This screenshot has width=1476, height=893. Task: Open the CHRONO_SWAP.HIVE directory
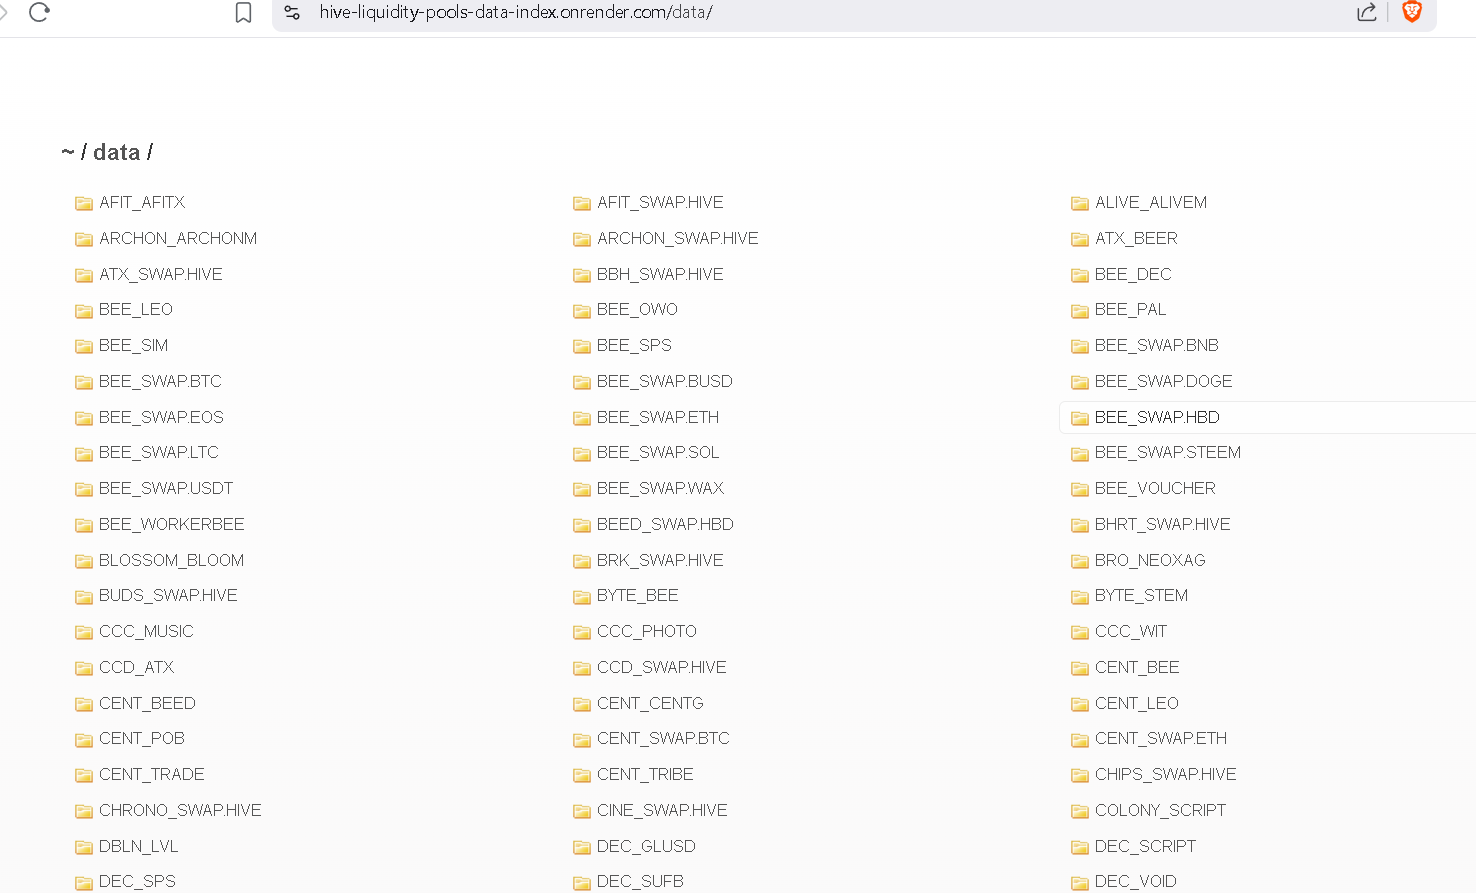(180, 810)
